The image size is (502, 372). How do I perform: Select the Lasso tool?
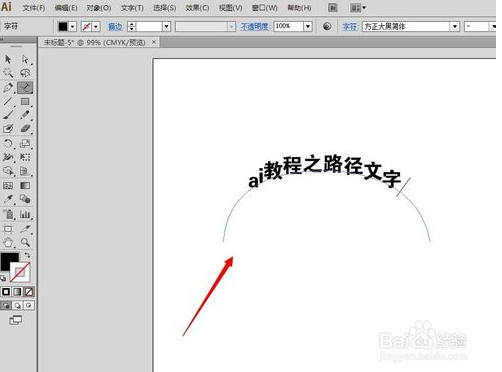25,73
